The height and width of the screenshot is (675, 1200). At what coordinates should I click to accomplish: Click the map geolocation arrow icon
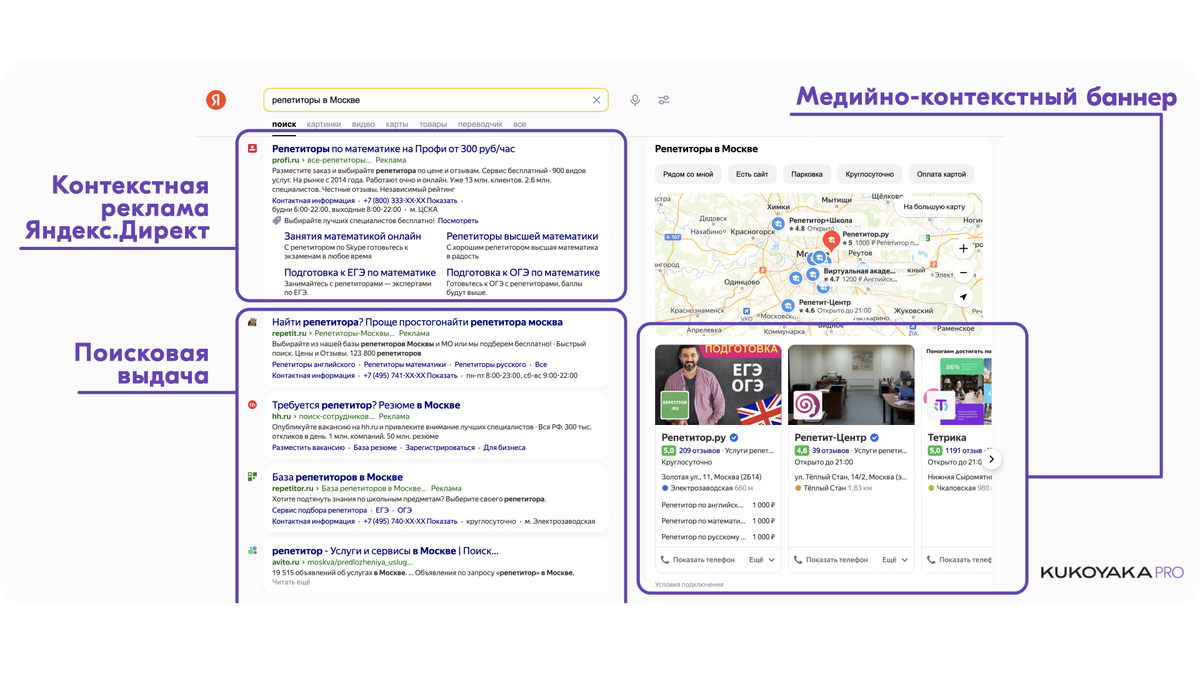tap(963, 298)
